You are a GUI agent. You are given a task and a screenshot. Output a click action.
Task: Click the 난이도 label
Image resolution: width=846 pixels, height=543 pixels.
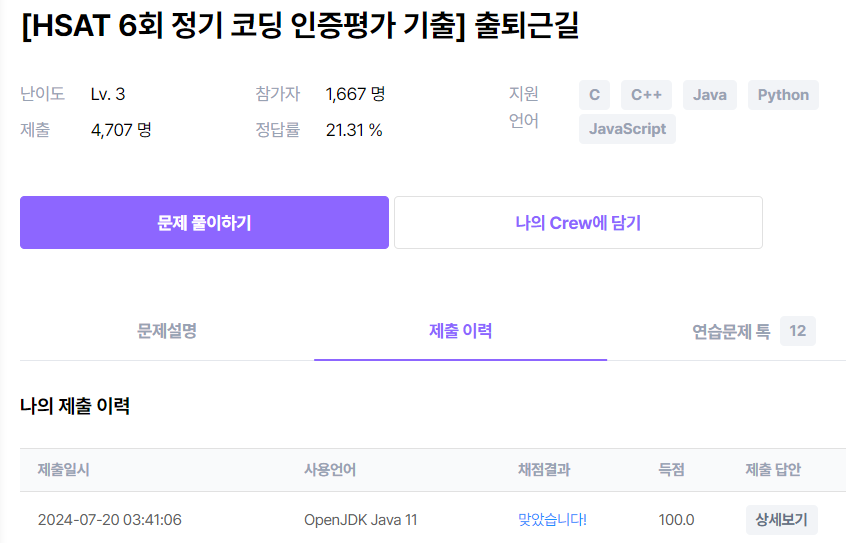[42, 94]
